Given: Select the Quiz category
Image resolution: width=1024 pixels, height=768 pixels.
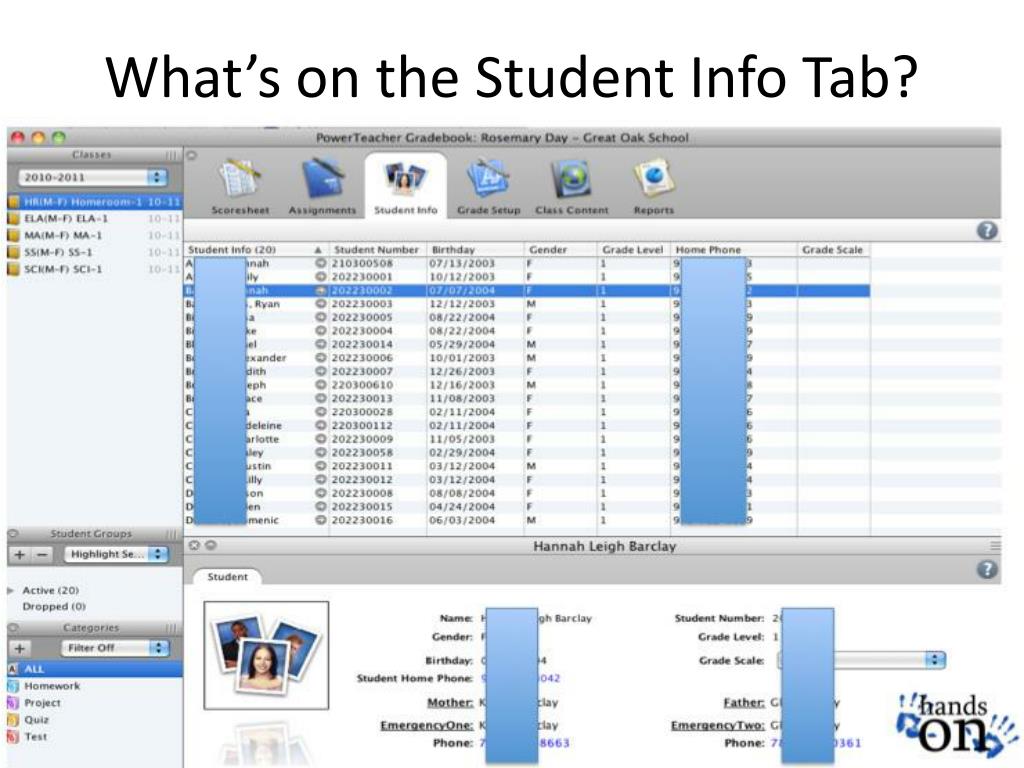Looking at the screenshot, I should [36, 720].
